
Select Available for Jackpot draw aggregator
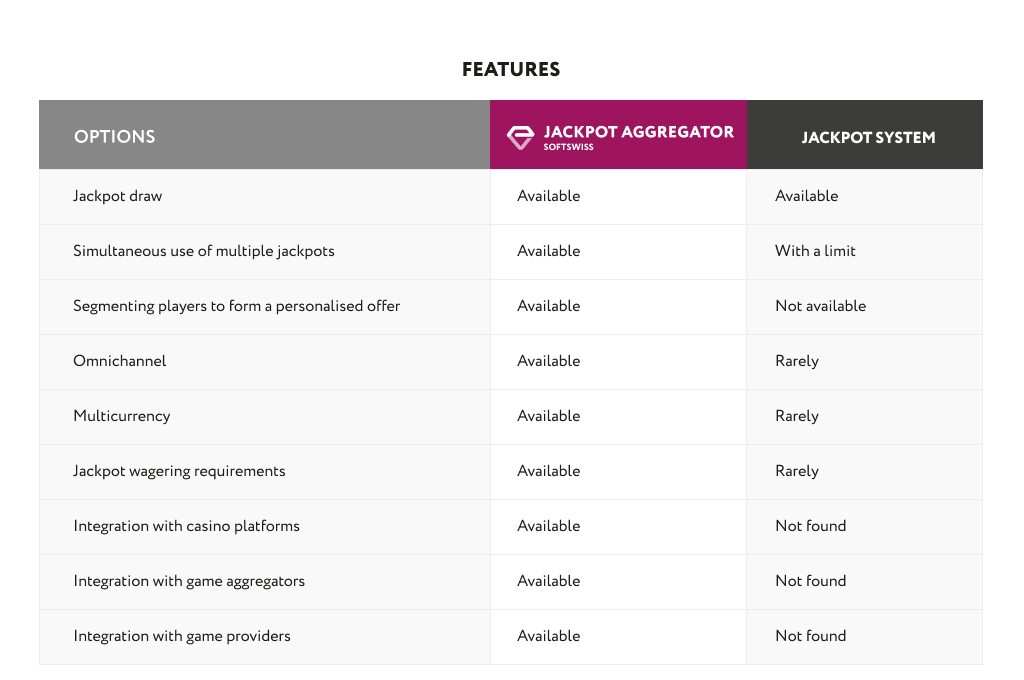548,196
